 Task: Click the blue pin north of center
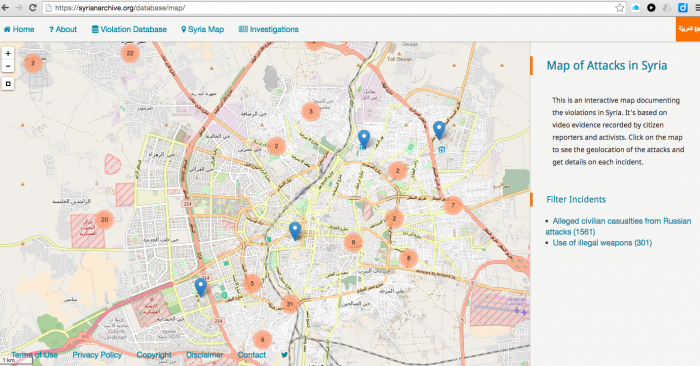click(x=364, y=139)
